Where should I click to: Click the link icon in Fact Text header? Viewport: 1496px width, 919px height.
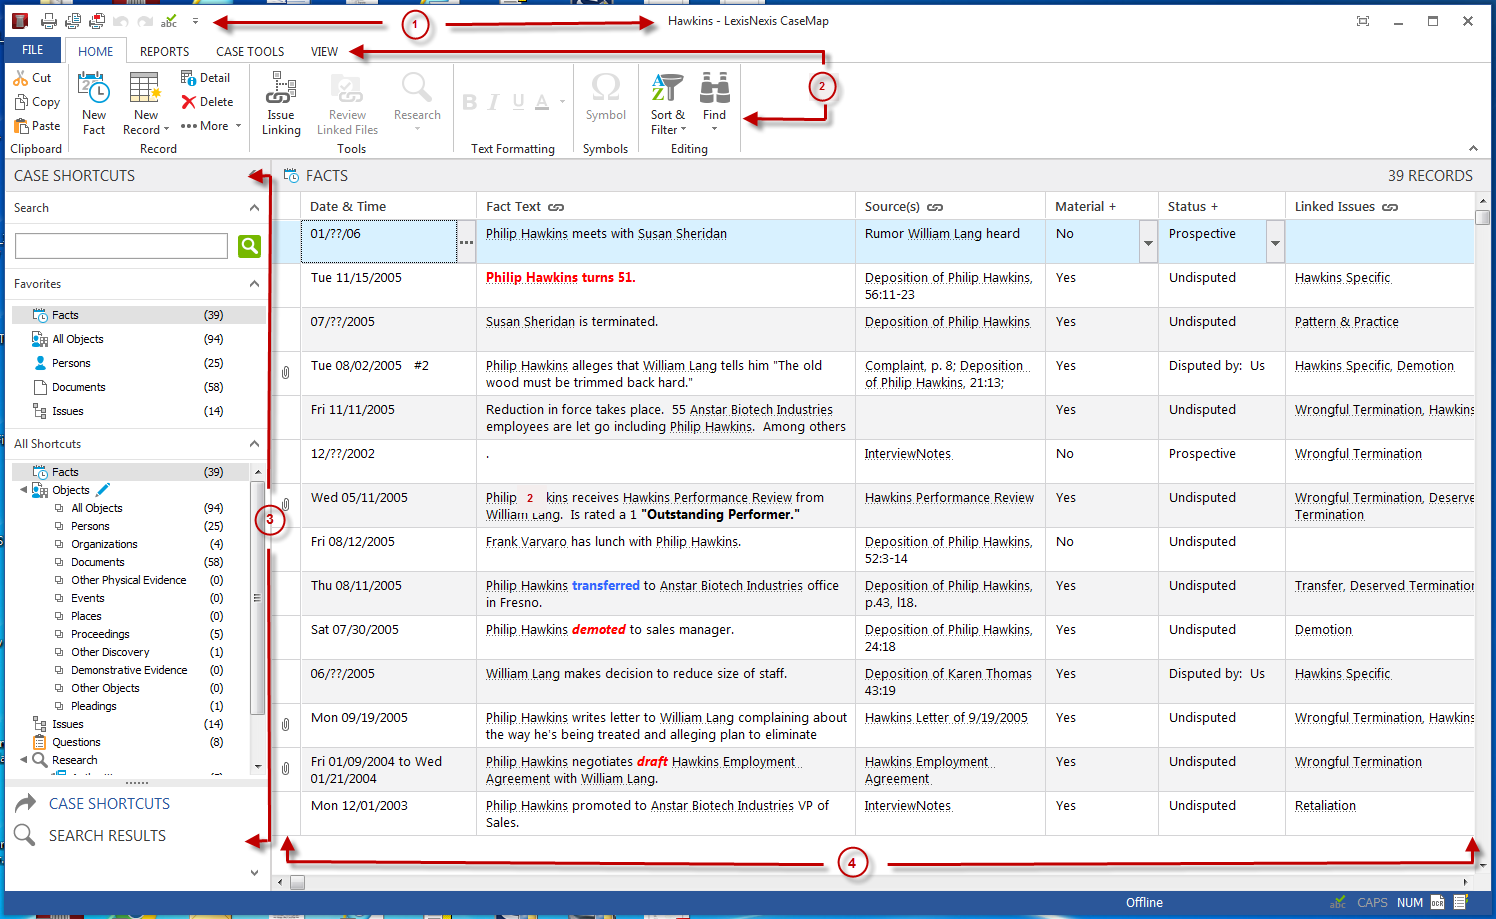click(556, 207)
